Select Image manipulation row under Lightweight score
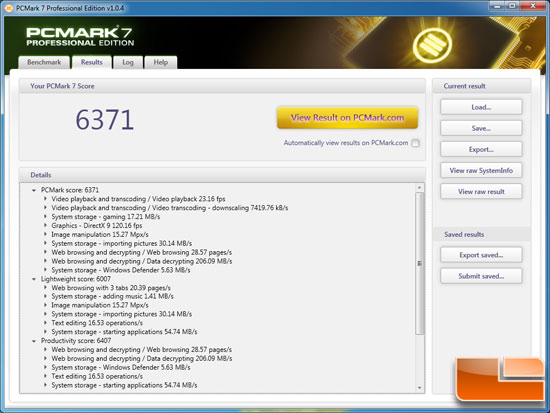Viewport: 550px width, 413px height. (x=100, y=305)
